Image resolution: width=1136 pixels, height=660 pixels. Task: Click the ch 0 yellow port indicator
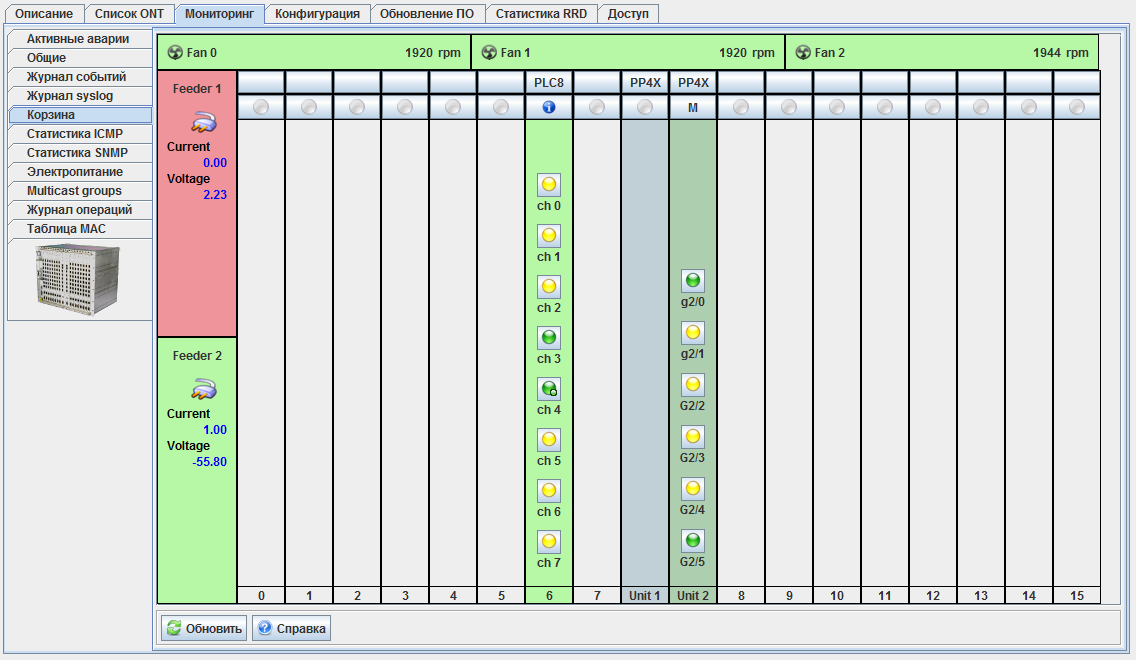click(548, 185)
